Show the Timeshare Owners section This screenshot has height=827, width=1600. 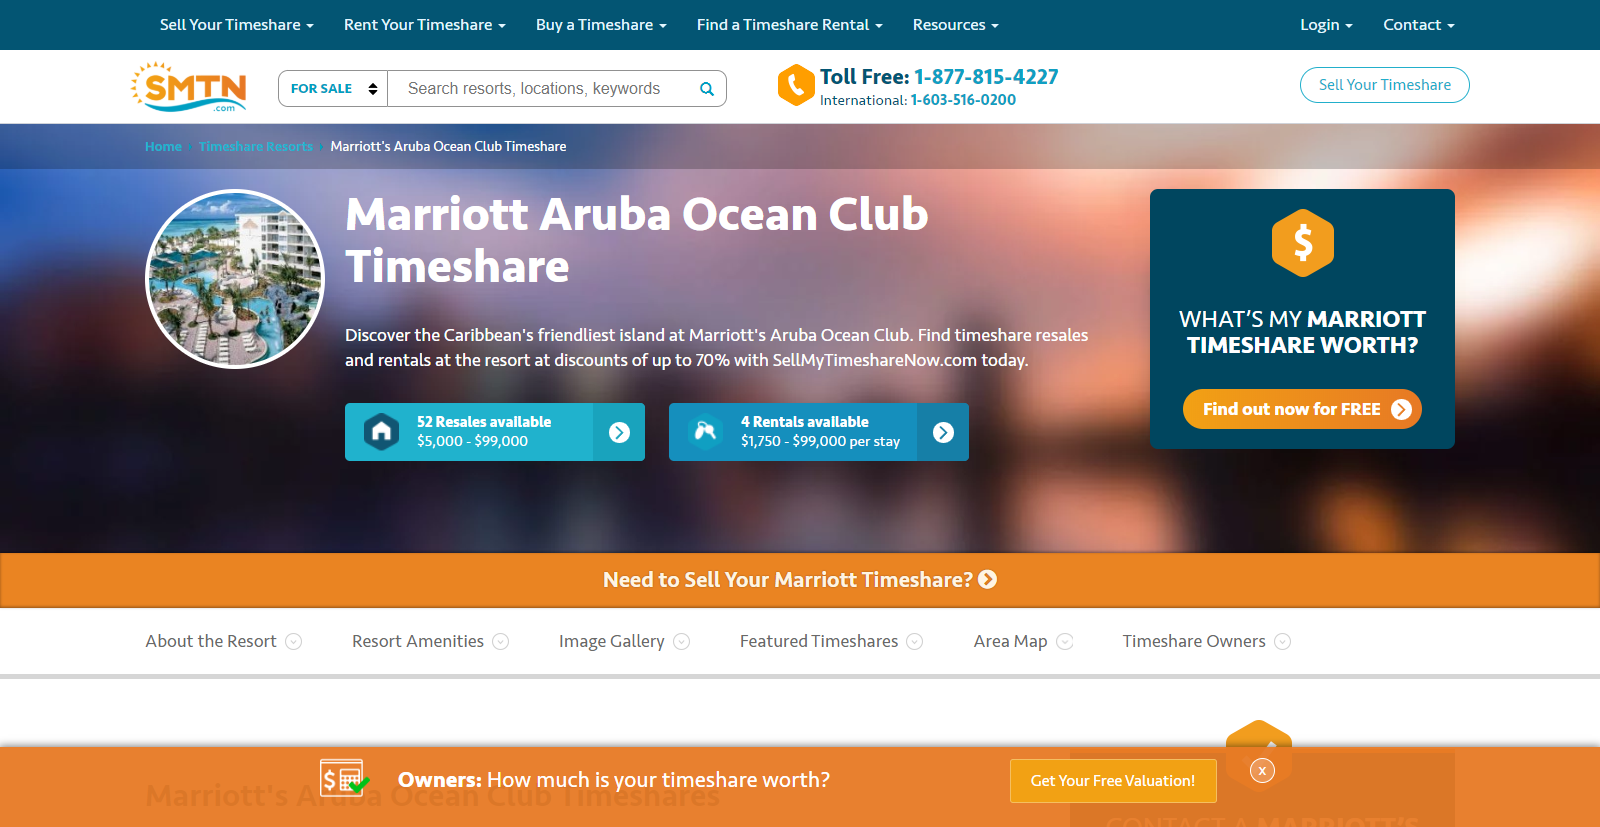click(1207, 641)
